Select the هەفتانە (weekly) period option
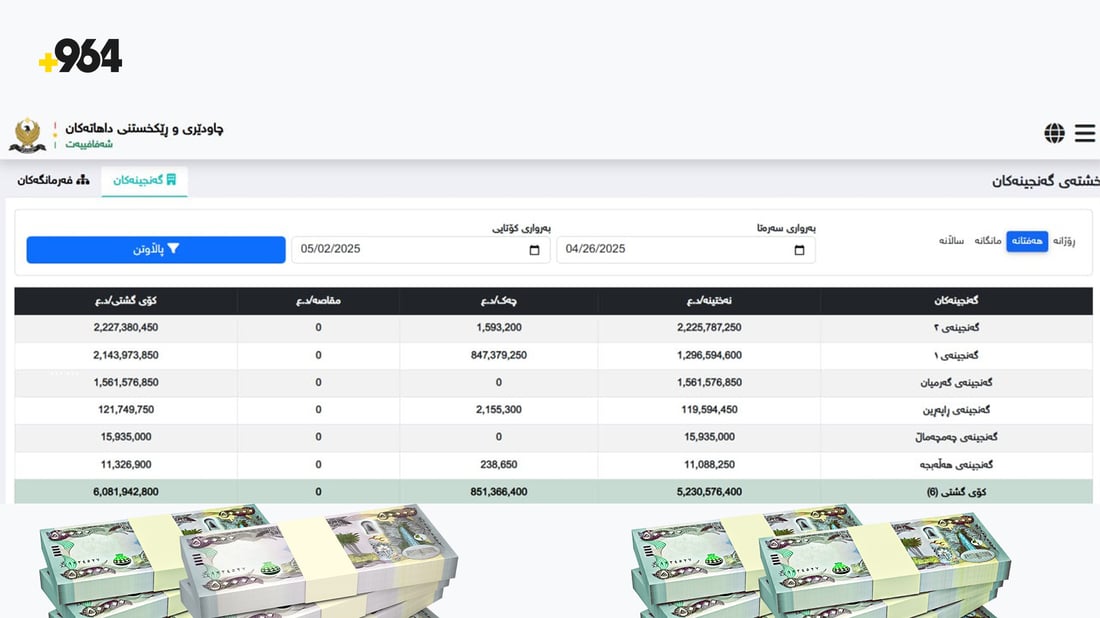1100x618 pixels. click(x=1026, y=241)
